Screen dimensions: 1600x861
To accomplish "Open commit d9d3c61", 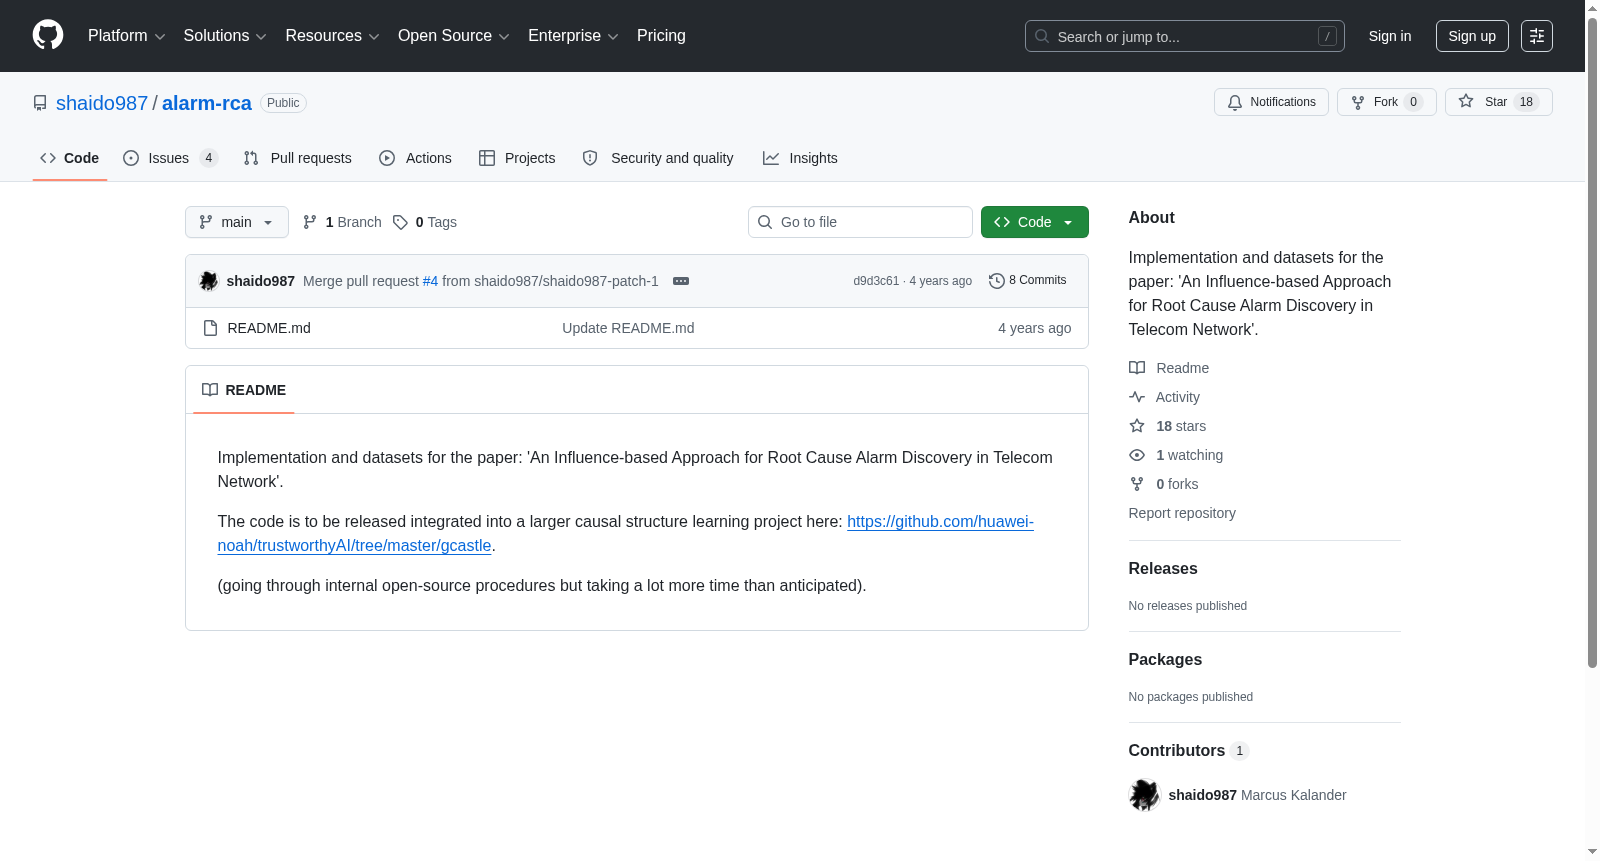I will coord(876,281).
